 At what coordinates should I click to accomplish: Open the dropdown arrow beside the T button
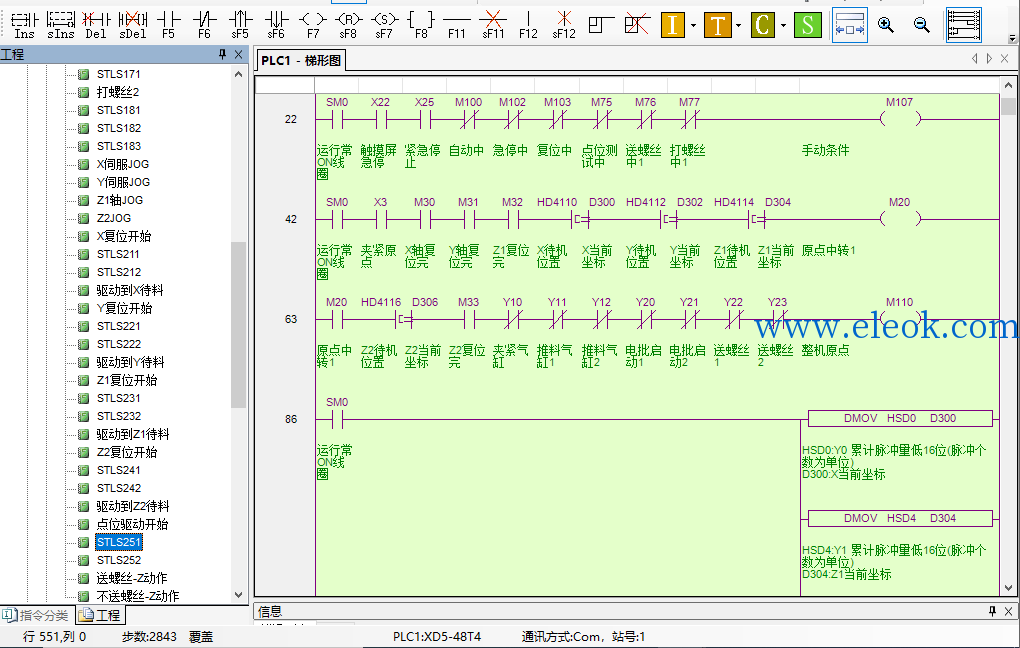coord(738,26)
